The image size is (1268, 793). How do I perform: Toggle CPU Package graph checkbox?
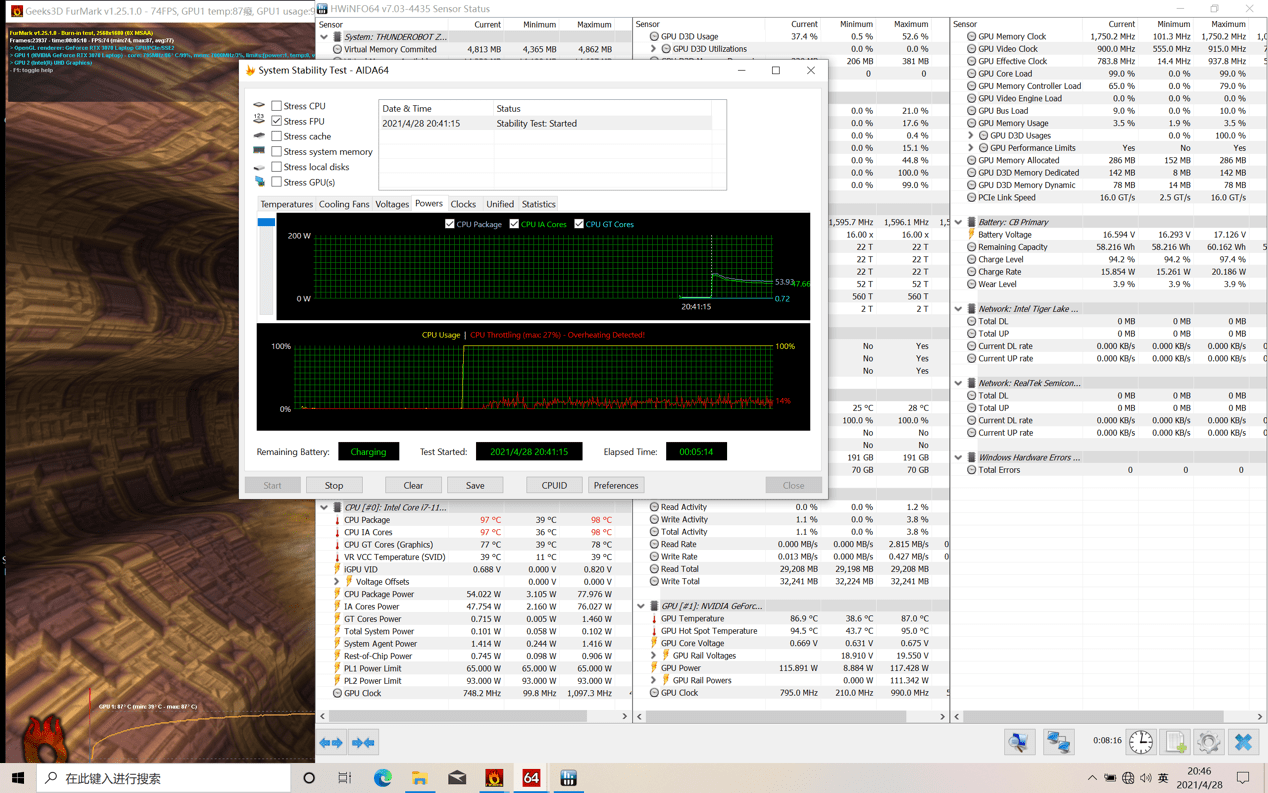pyautogui.click(x=449, y=224)
